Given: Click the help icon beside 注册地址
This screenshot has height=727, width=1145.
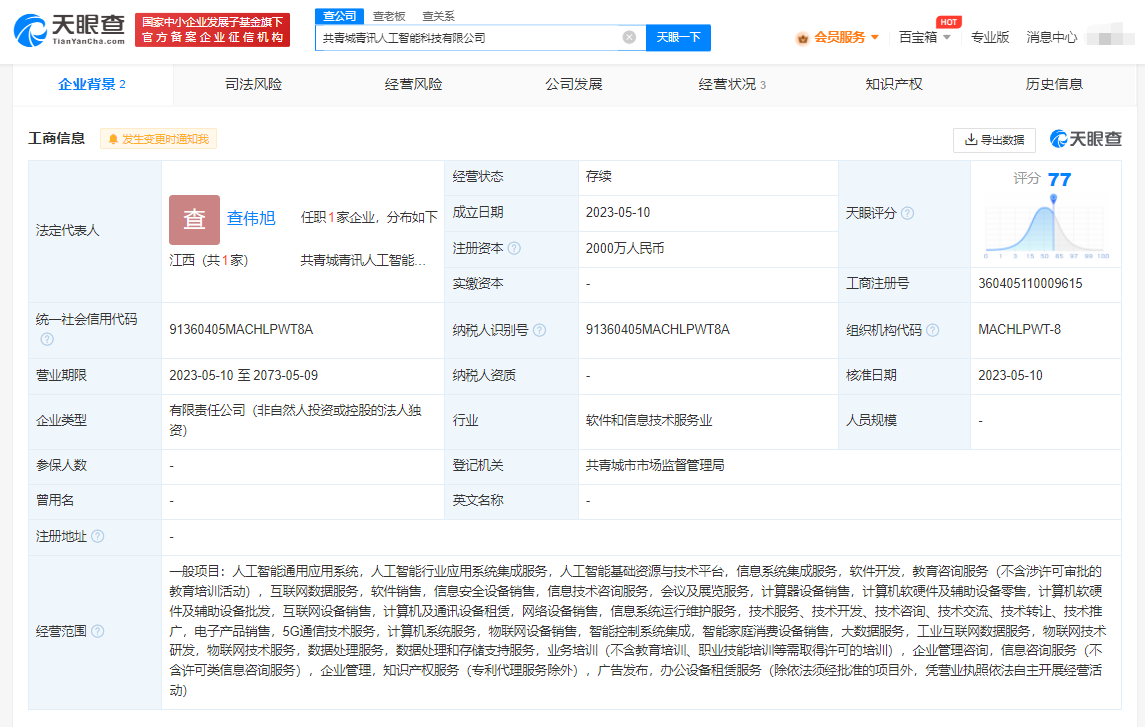Looking at the screenshot, I should (x=97, y=536).
